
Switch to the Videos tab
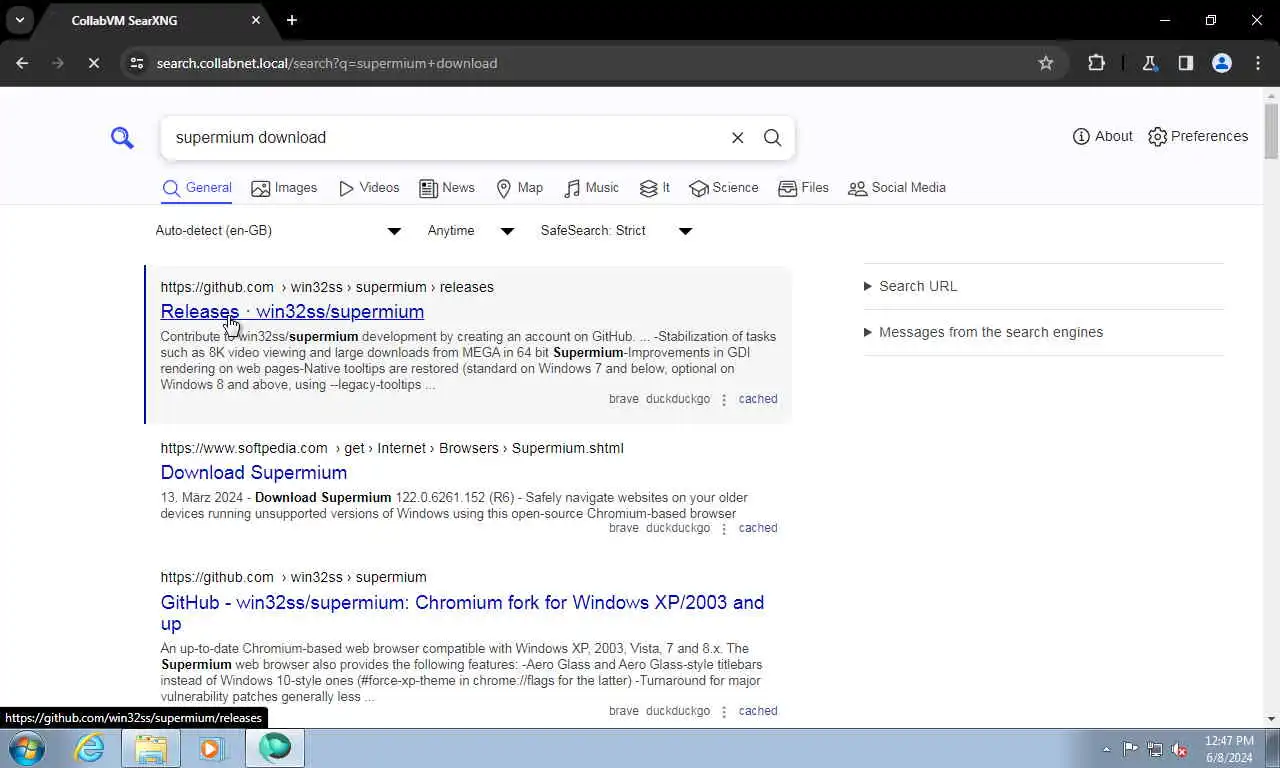369,188
